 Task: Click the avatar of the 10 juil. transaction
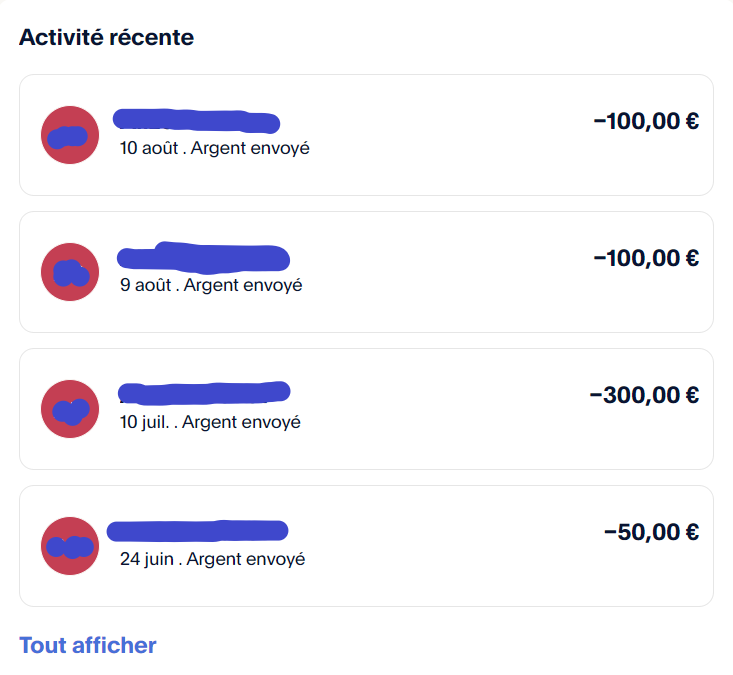pyautogui.click(x=70, y=409)
